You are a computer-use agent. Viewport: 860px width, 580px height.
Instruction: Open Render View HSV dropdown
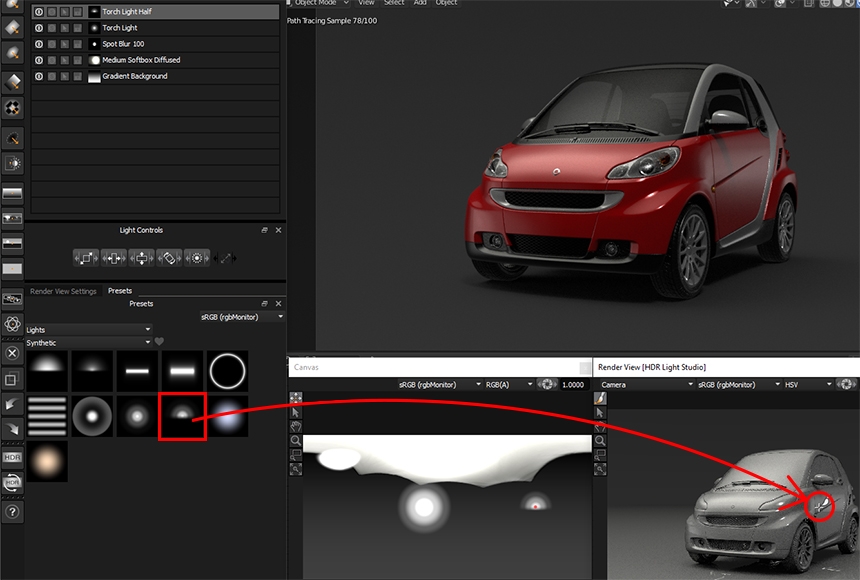[x=808, y=385]
